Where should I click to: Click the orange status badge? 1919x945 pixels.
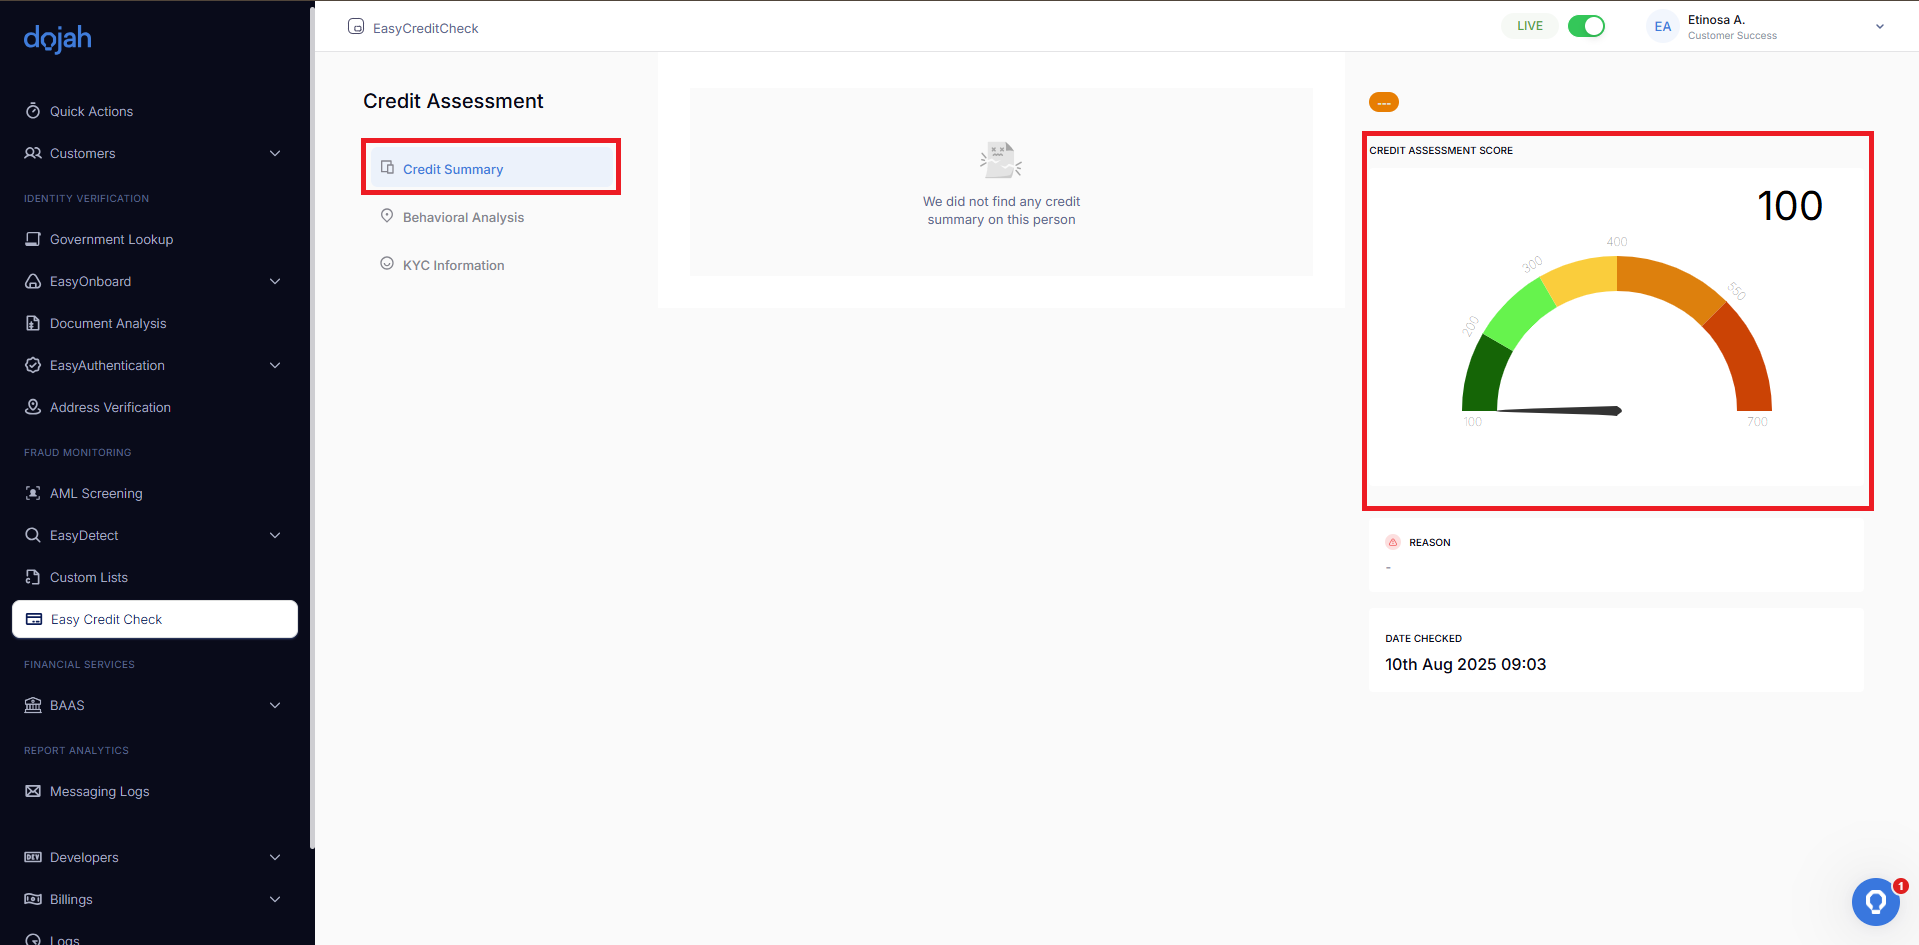pyautogui.click(x=1384, y=102)
